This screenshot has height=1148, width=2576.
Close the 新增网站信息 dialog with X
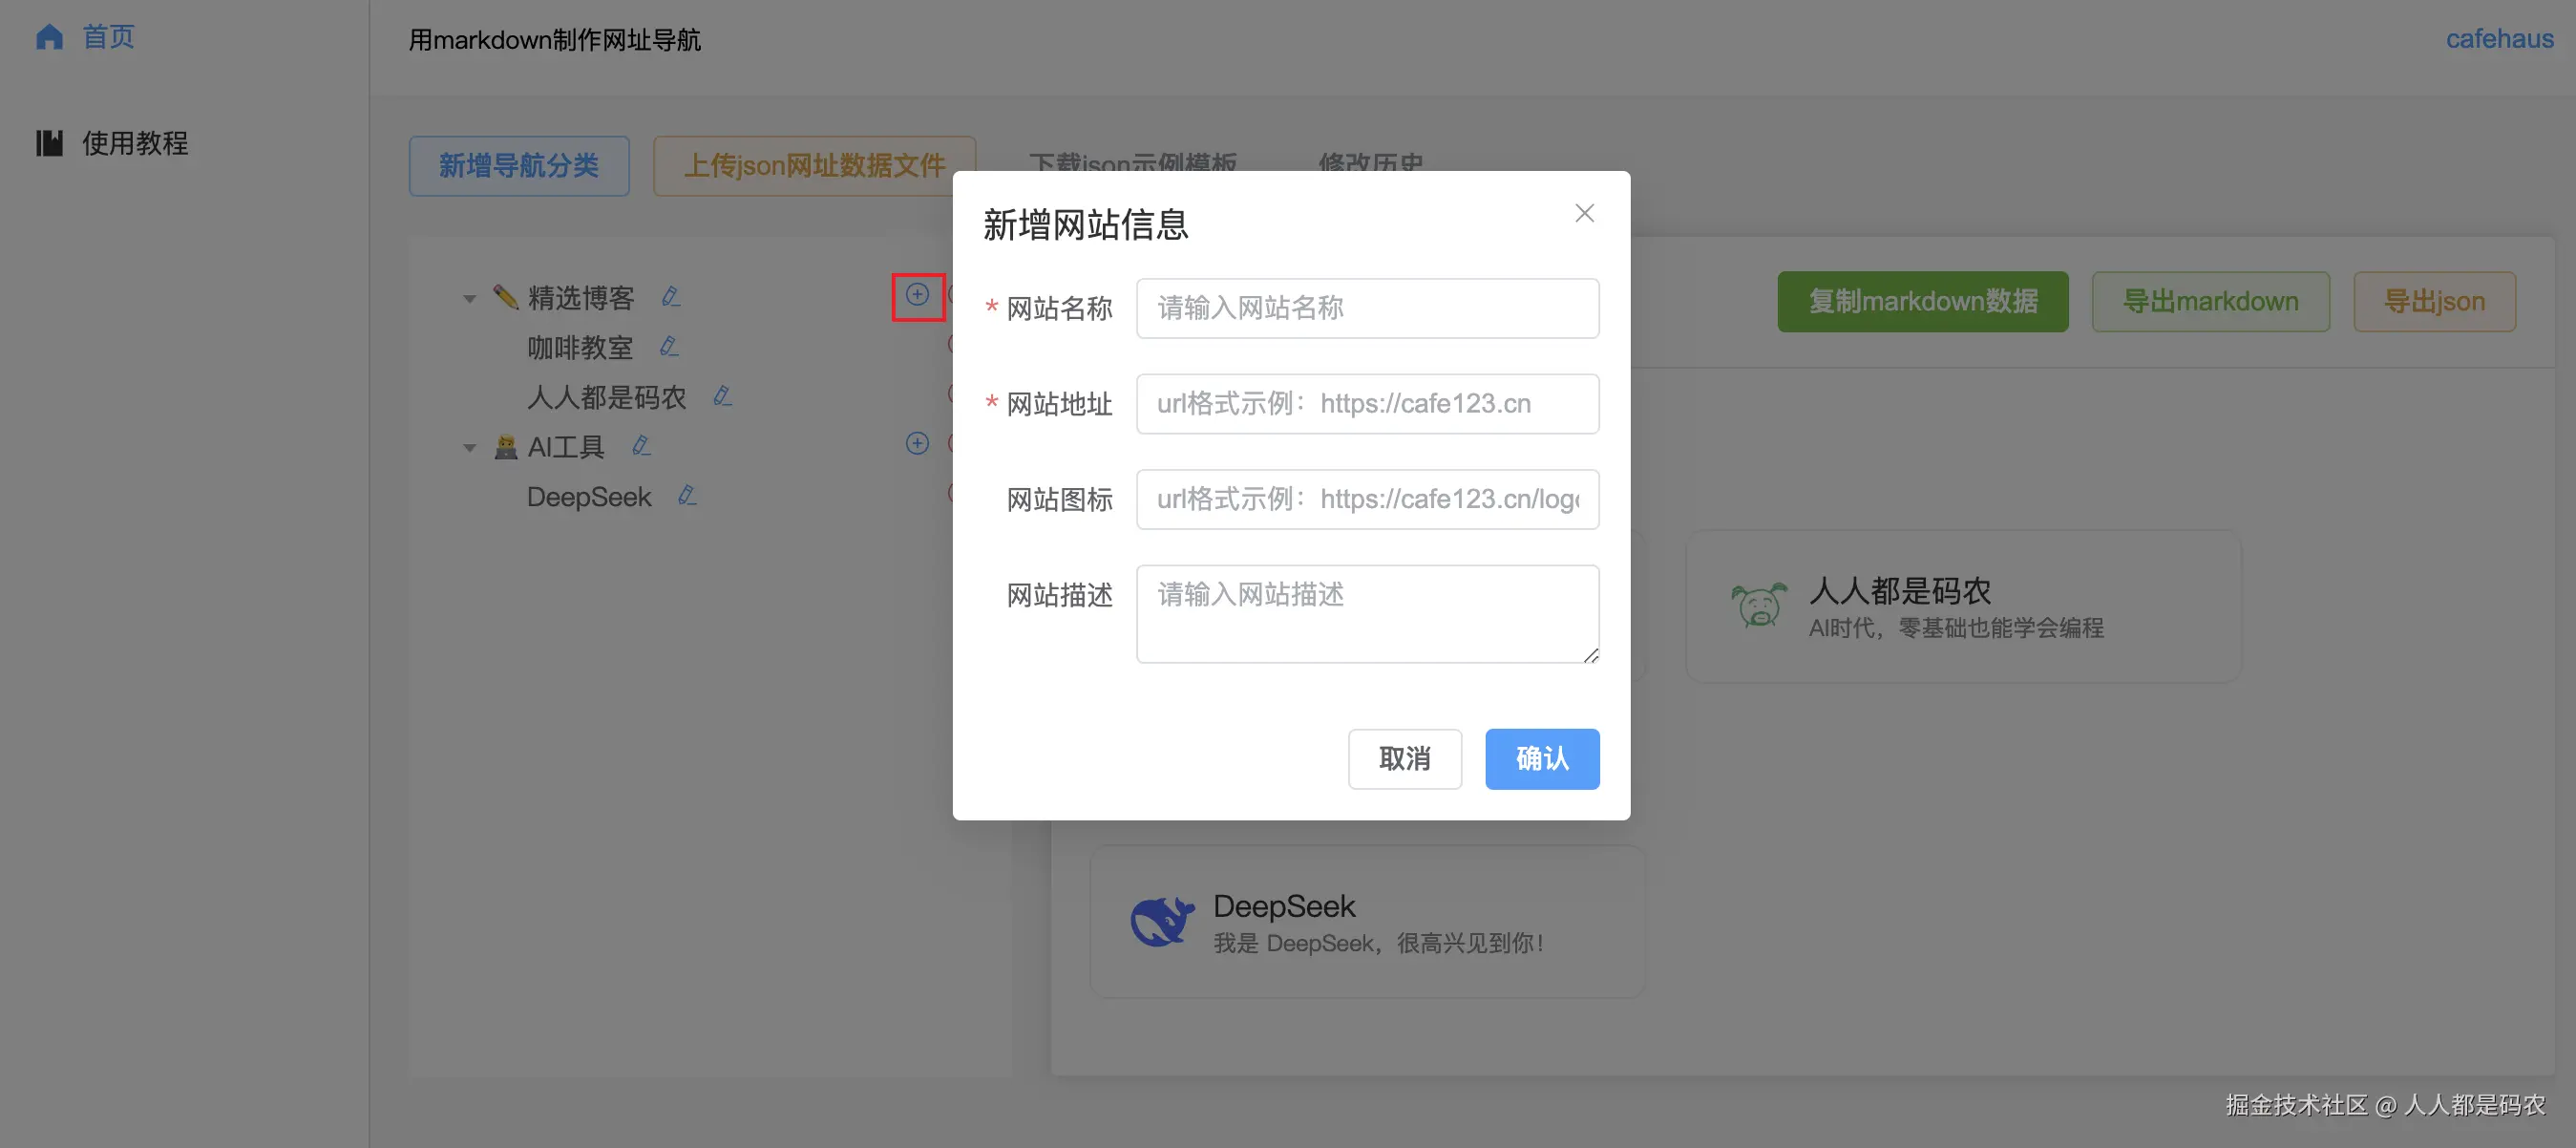click(1584, 213)
